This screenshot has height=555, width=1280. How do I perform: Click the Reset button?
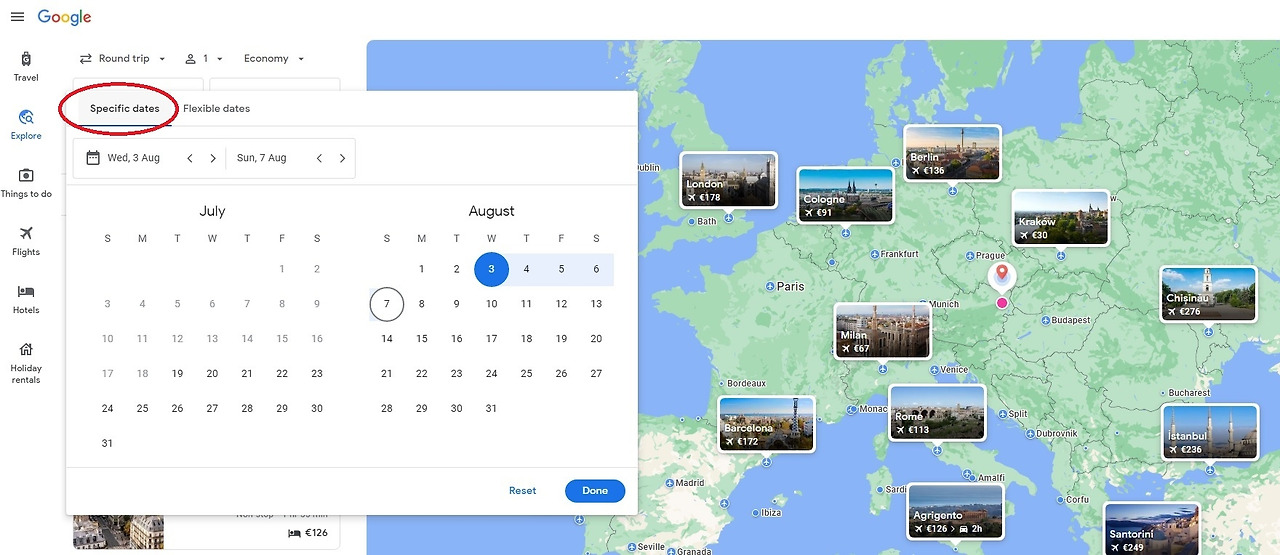click(x=522, y=491)
